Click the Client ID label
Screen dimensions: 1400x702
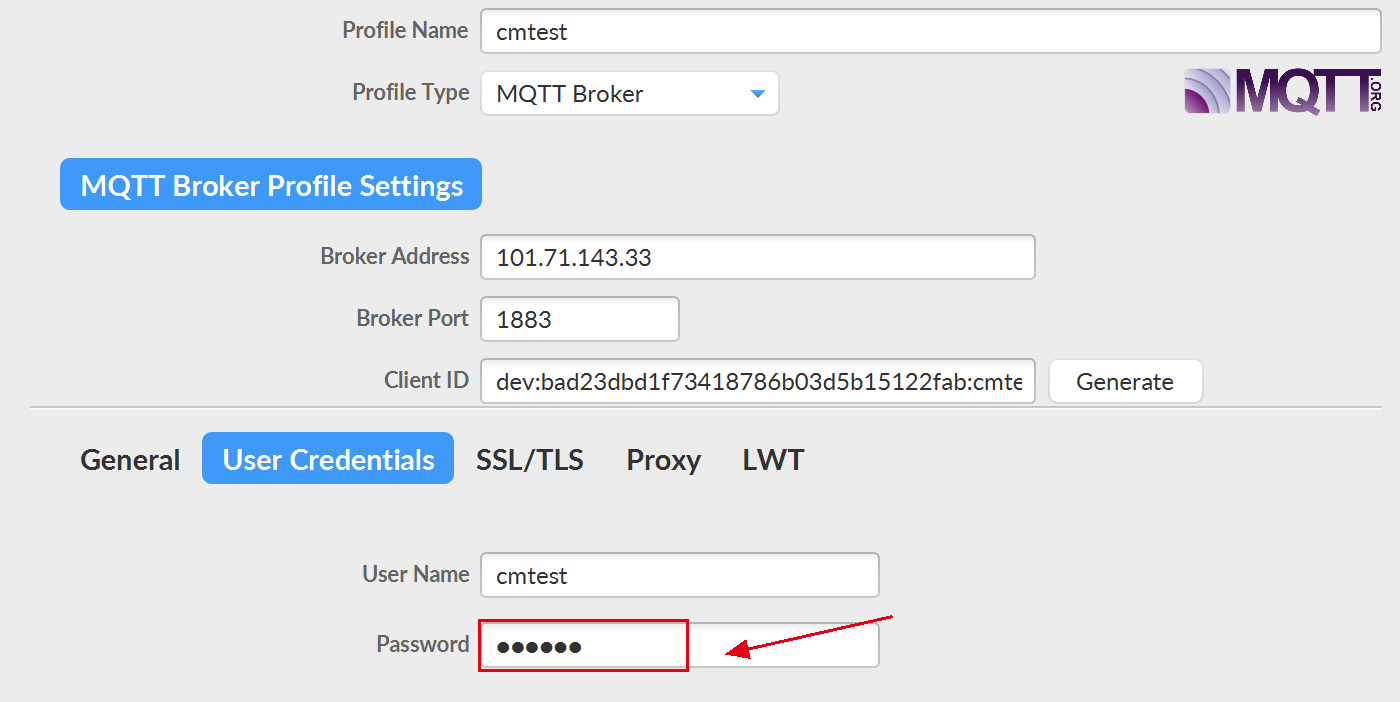[x=426, y=380]
